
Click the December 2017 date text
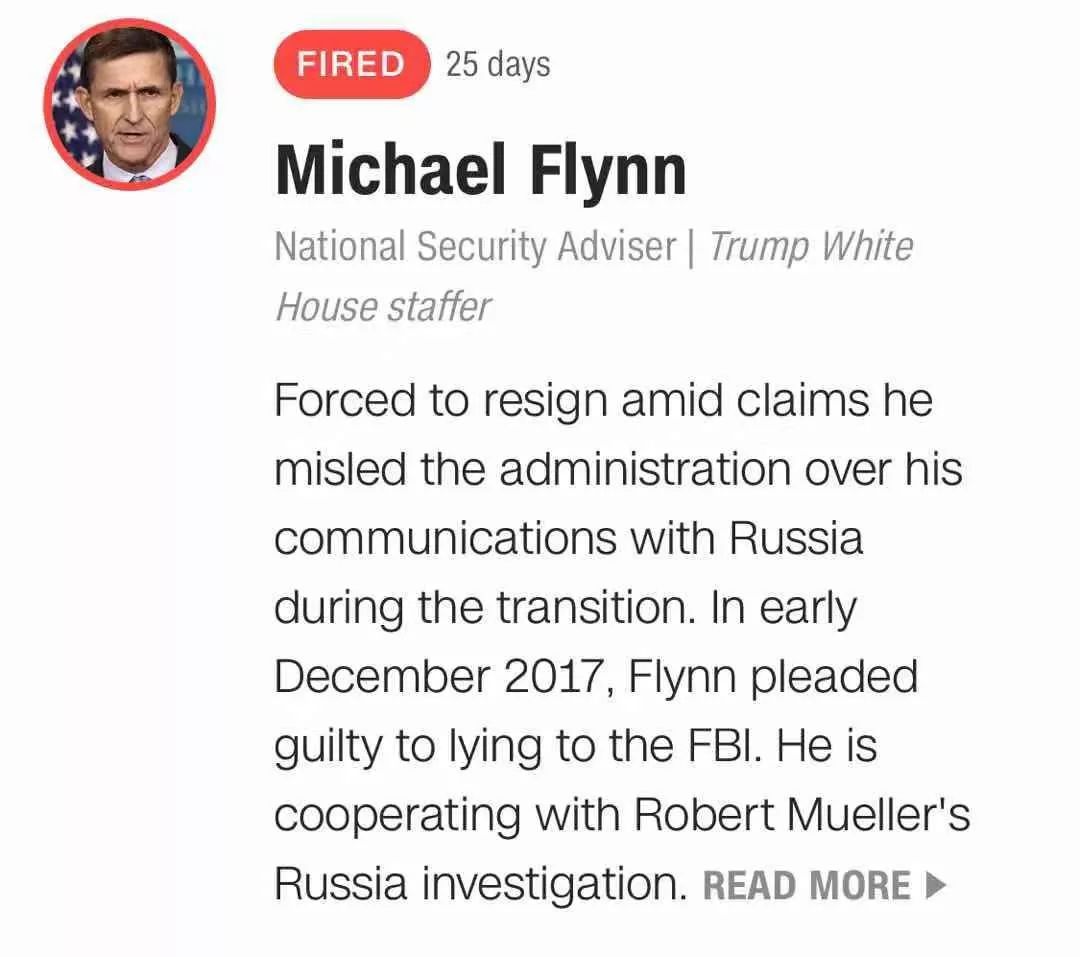437,677
